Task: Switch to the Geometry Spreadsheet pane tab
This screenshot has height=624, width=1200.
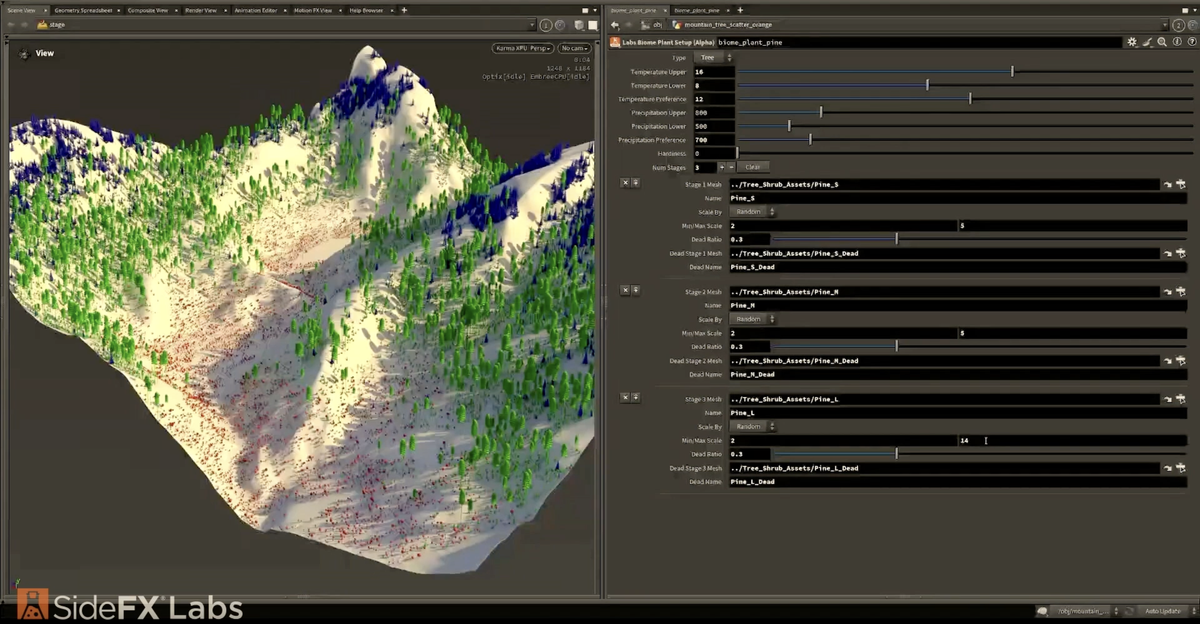Action: (84, 9)
